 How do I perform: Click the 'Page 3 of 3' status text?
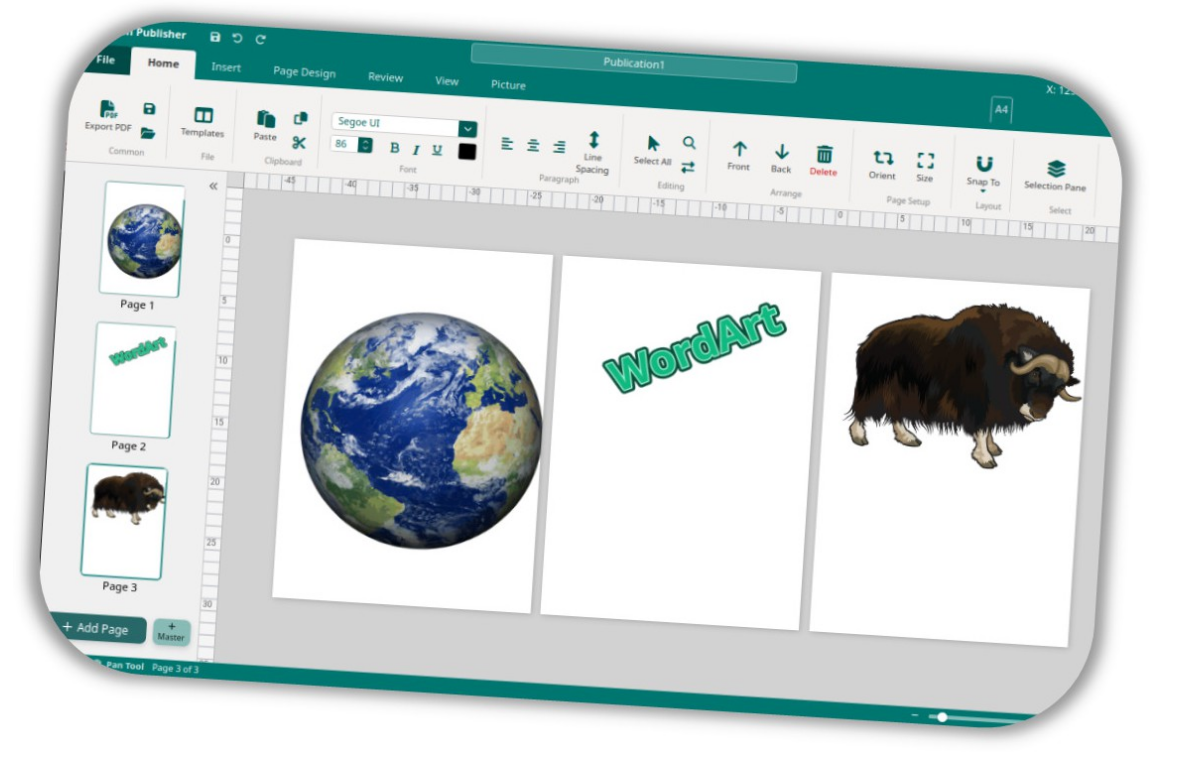pos(175,669)
